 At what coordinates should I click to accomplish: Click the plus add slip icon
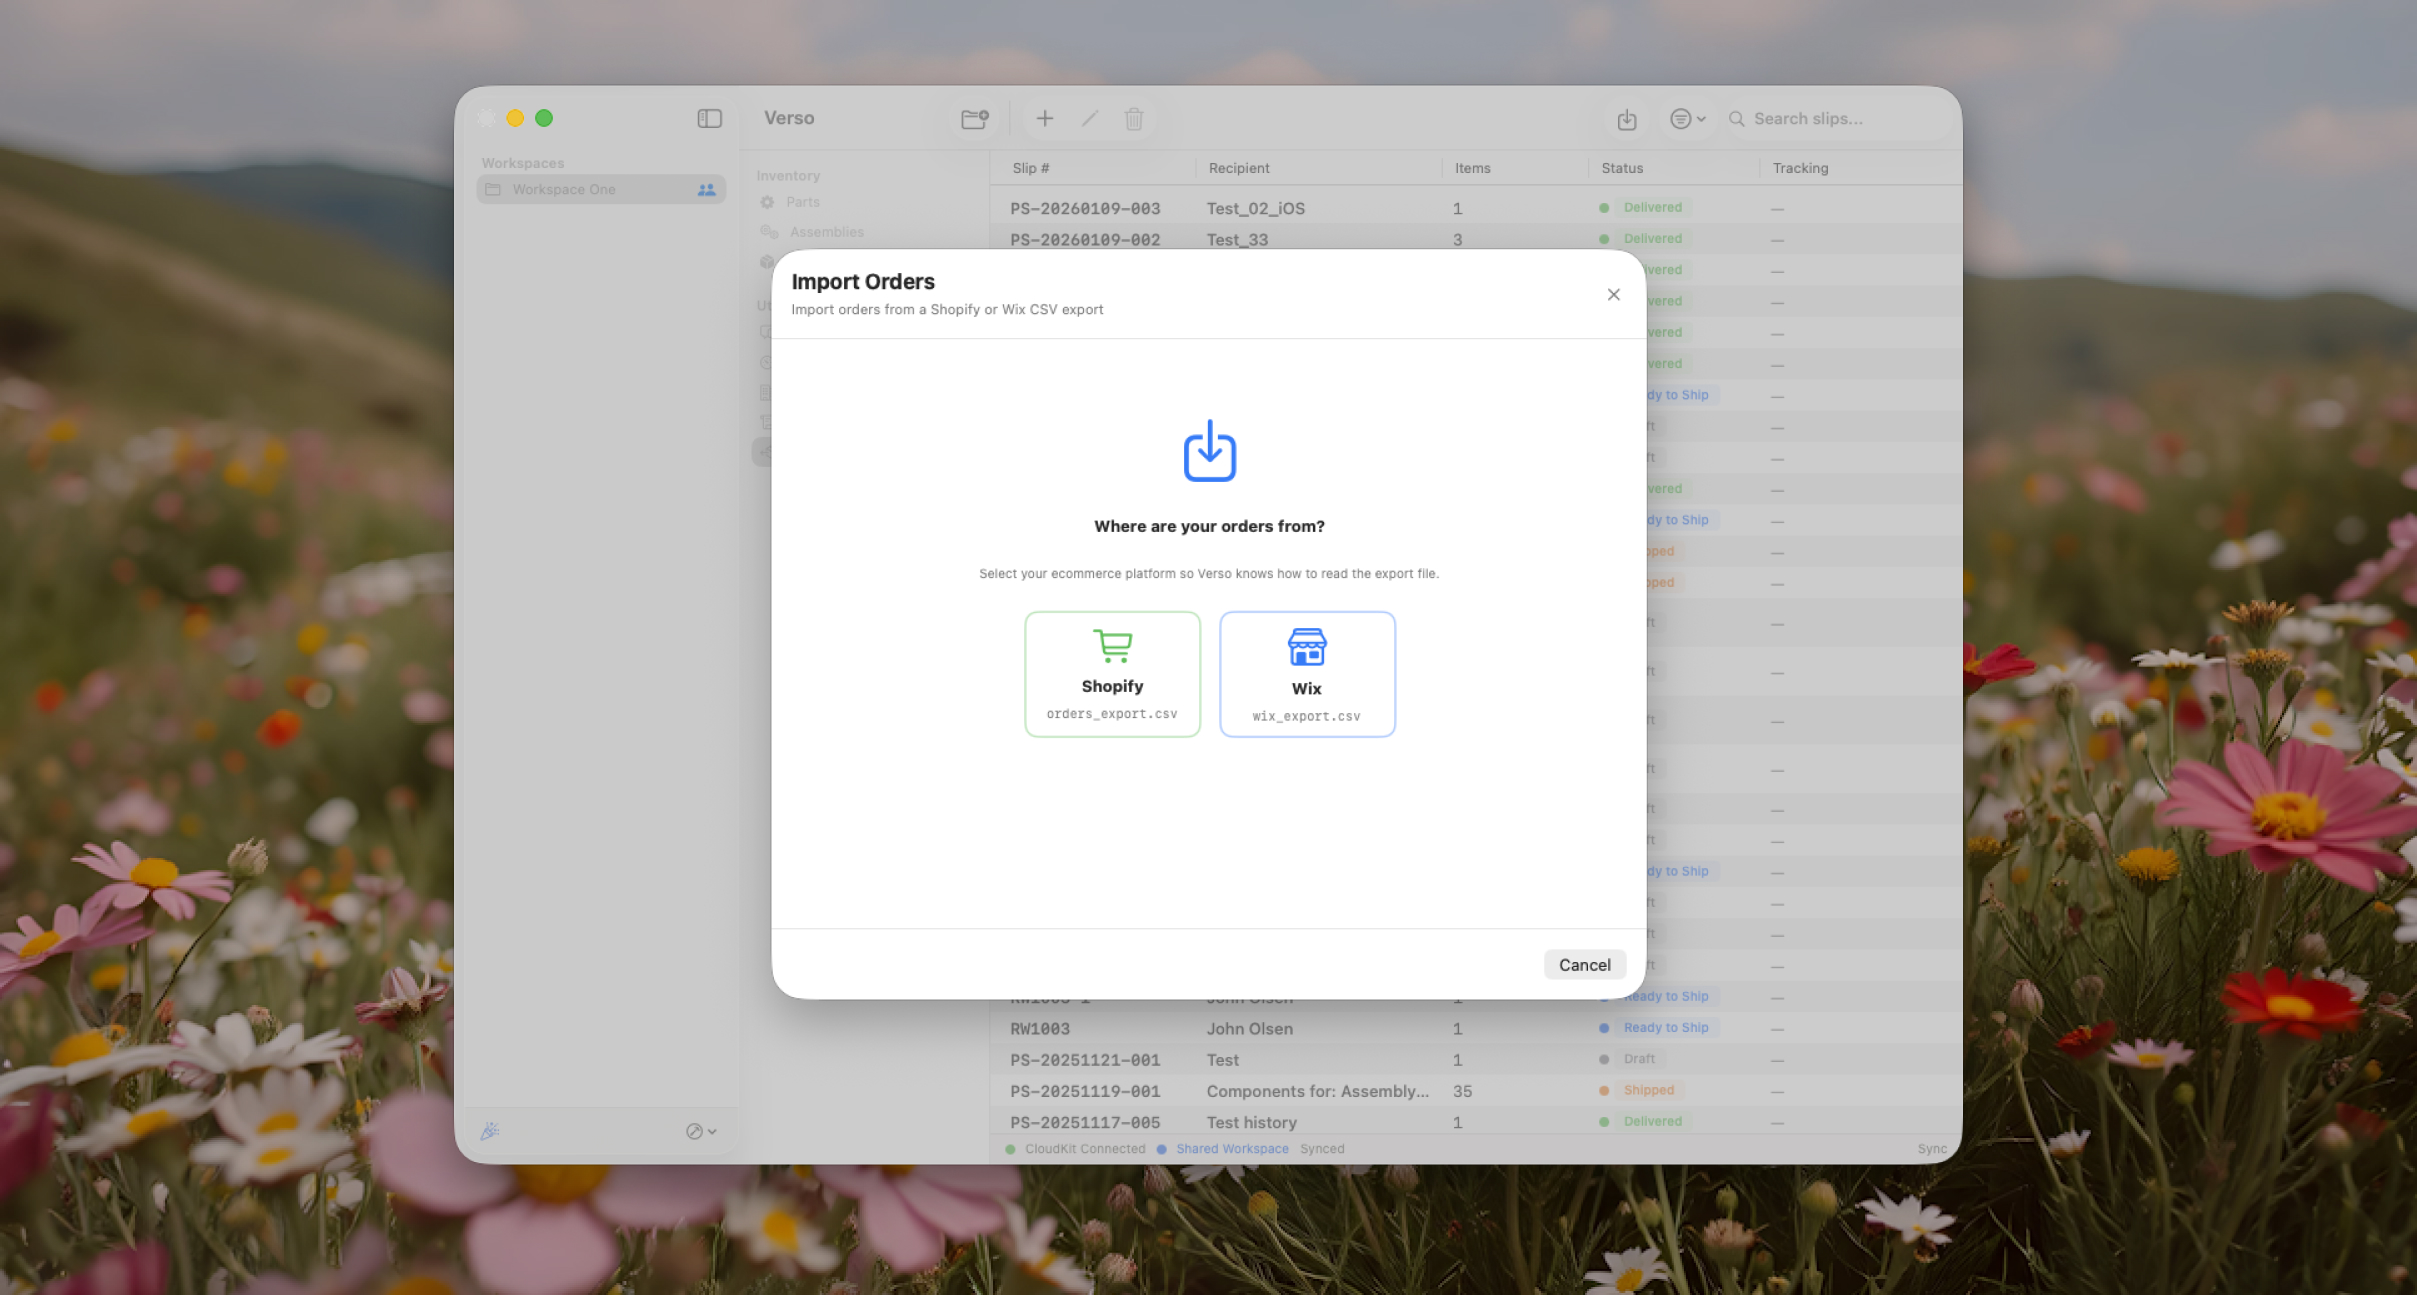point(1044,118)
